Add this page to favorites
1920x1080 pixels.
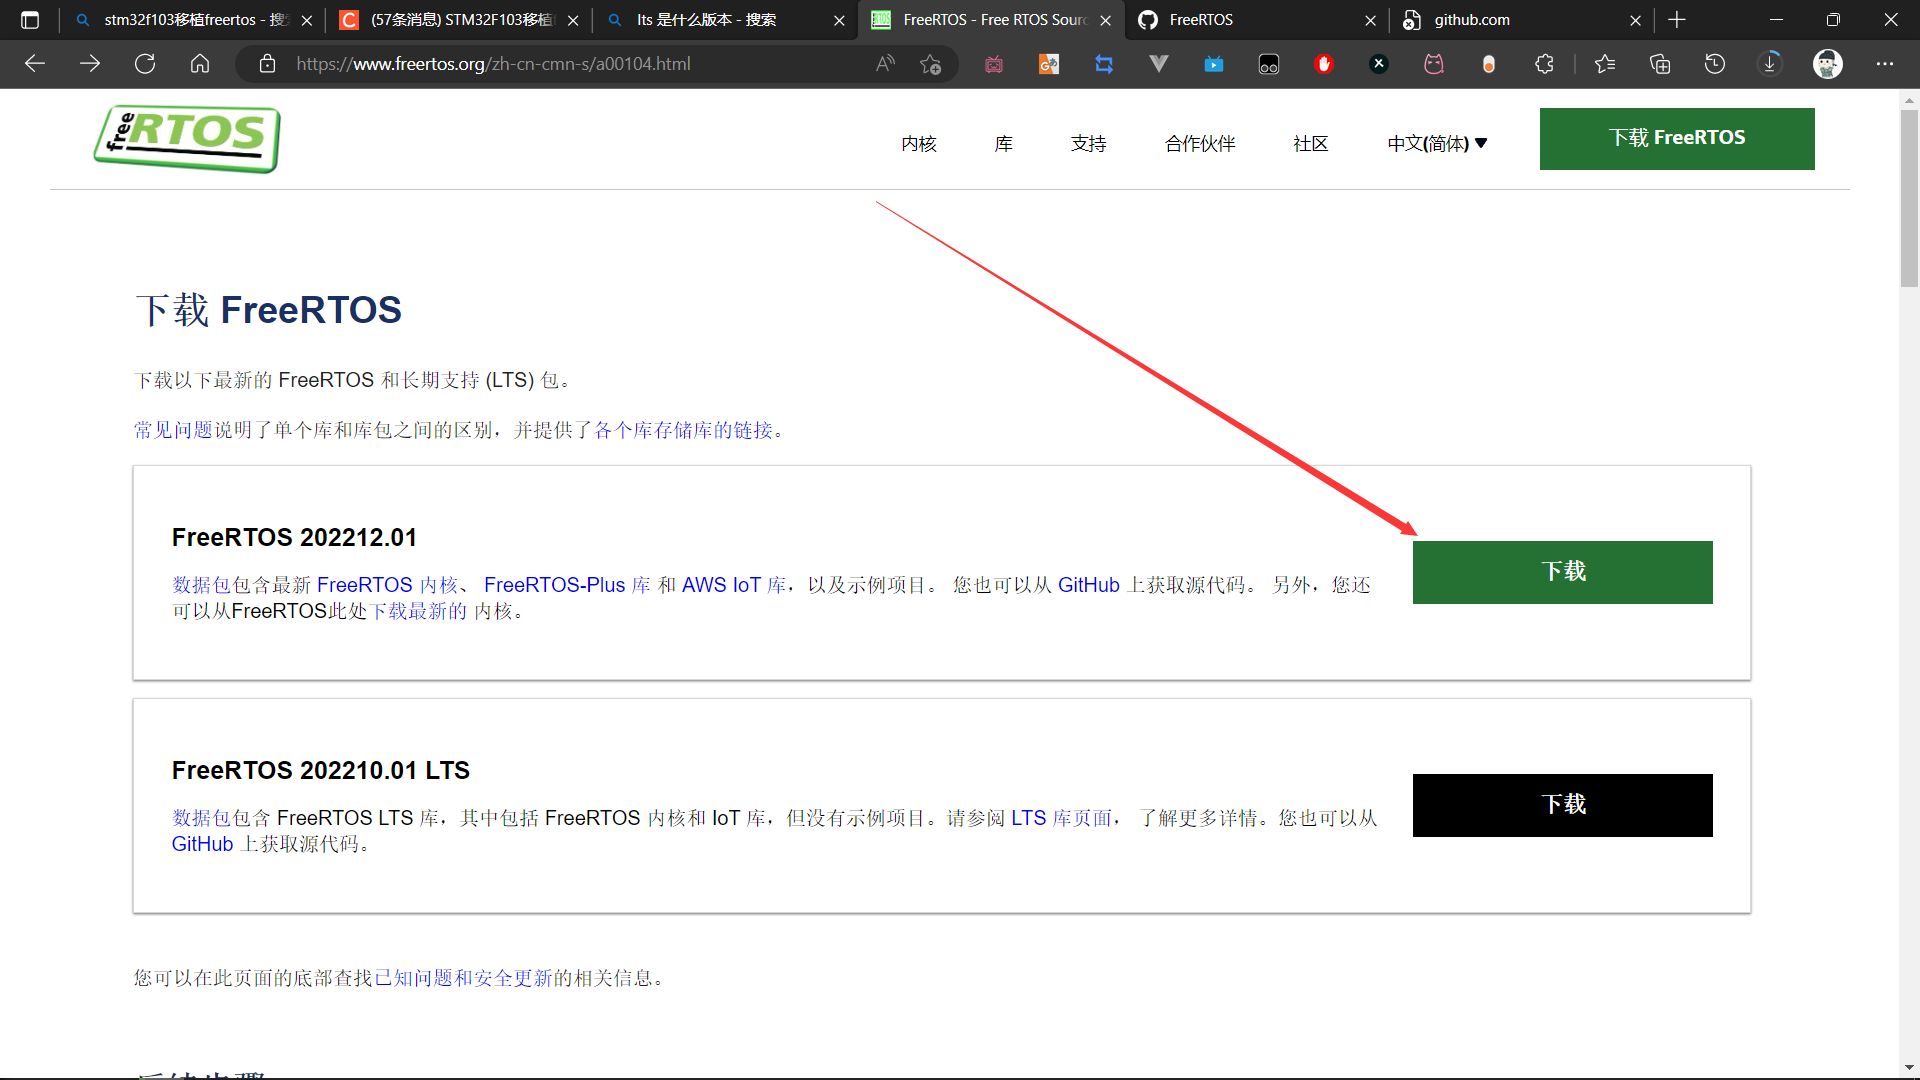pos(931,64)
